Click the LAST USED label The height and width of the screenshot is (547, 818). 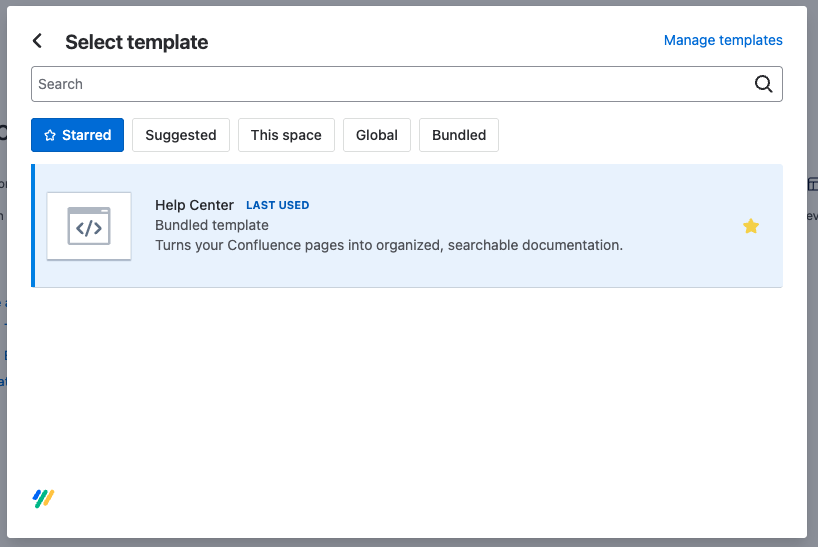click(278, 205)
